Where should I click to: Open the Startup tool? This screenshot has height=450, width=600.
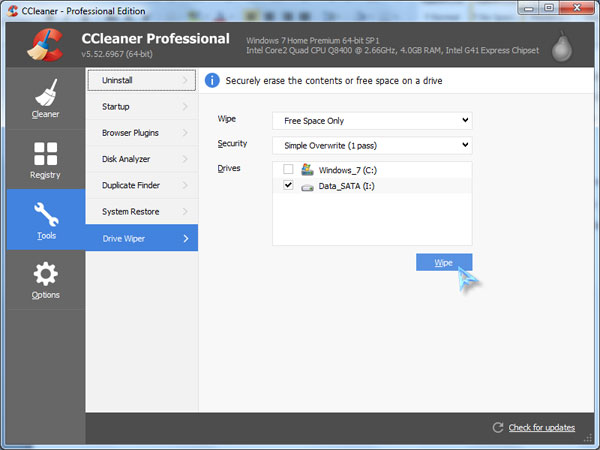142,106
